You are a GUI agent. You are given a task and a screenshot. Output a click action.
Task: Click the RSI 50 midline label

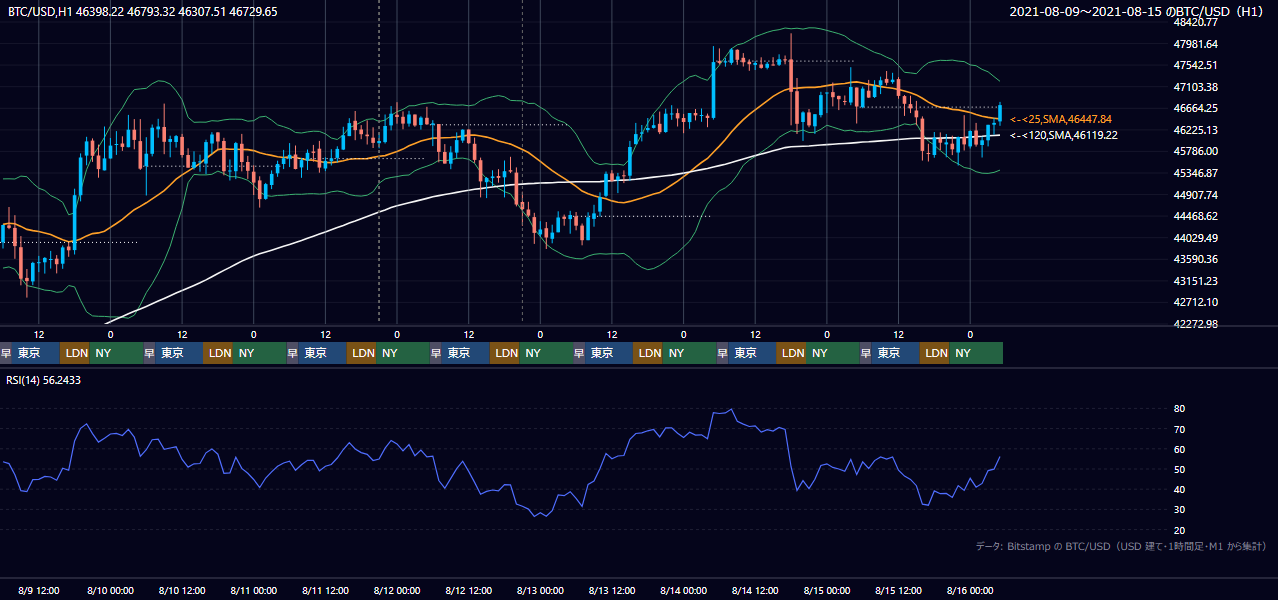(1180, 469)
